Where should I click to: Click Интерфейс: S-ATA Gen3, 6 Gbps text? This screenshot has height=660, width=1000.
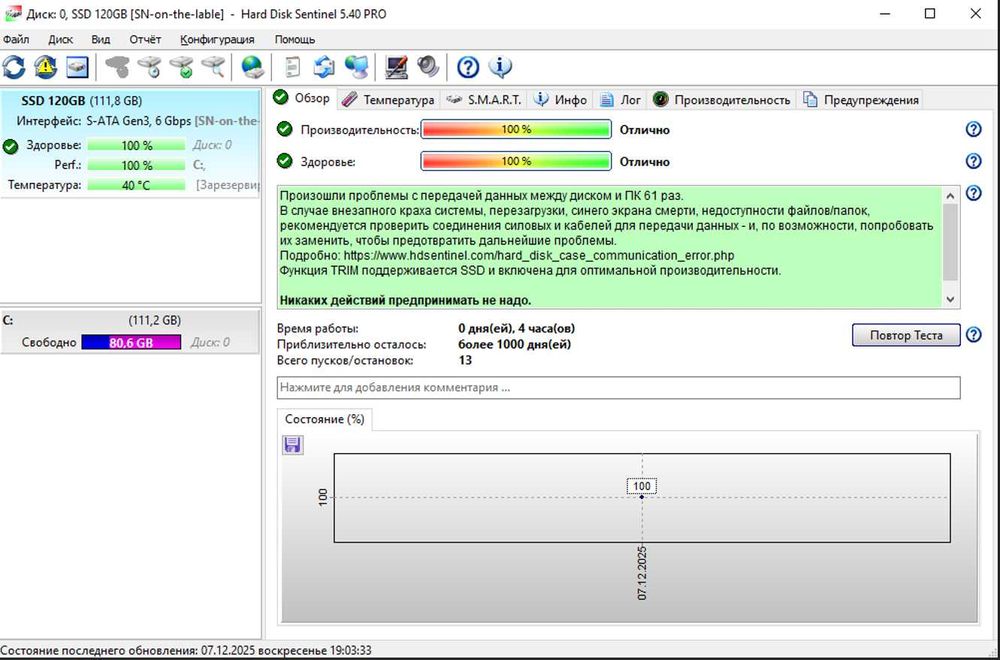(x=104, y=121)
